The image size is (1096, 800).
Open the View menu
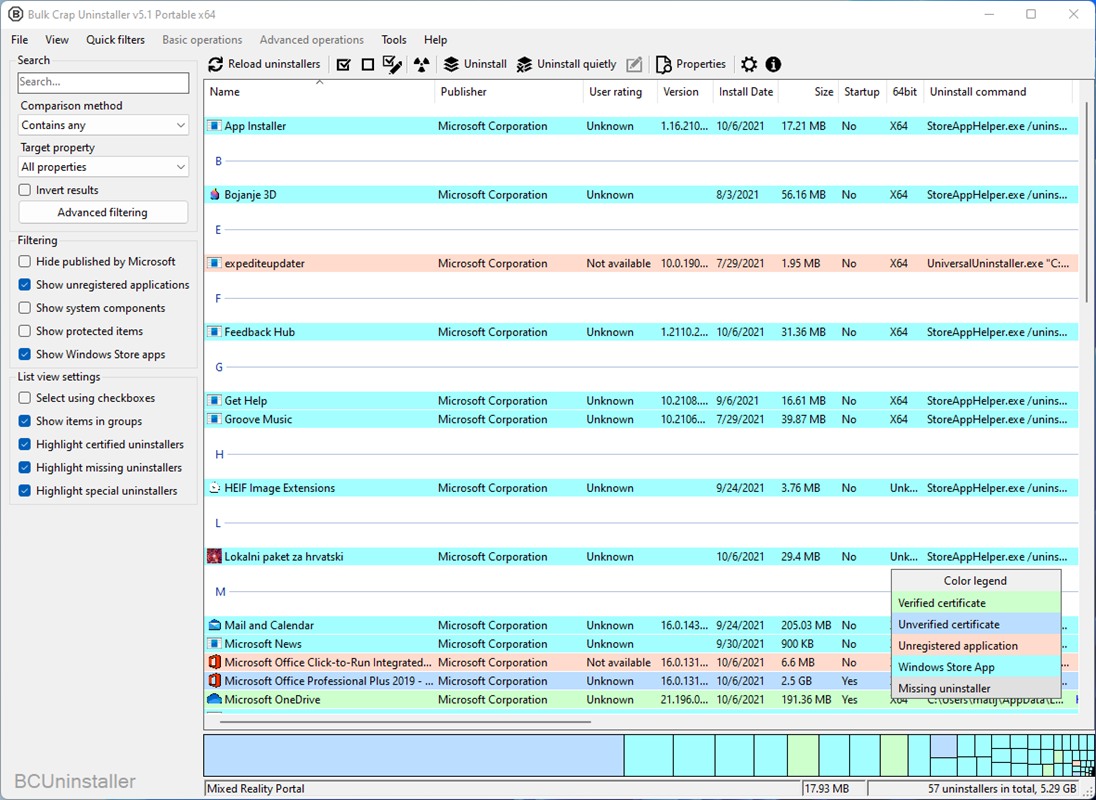(x=57, y=40)
